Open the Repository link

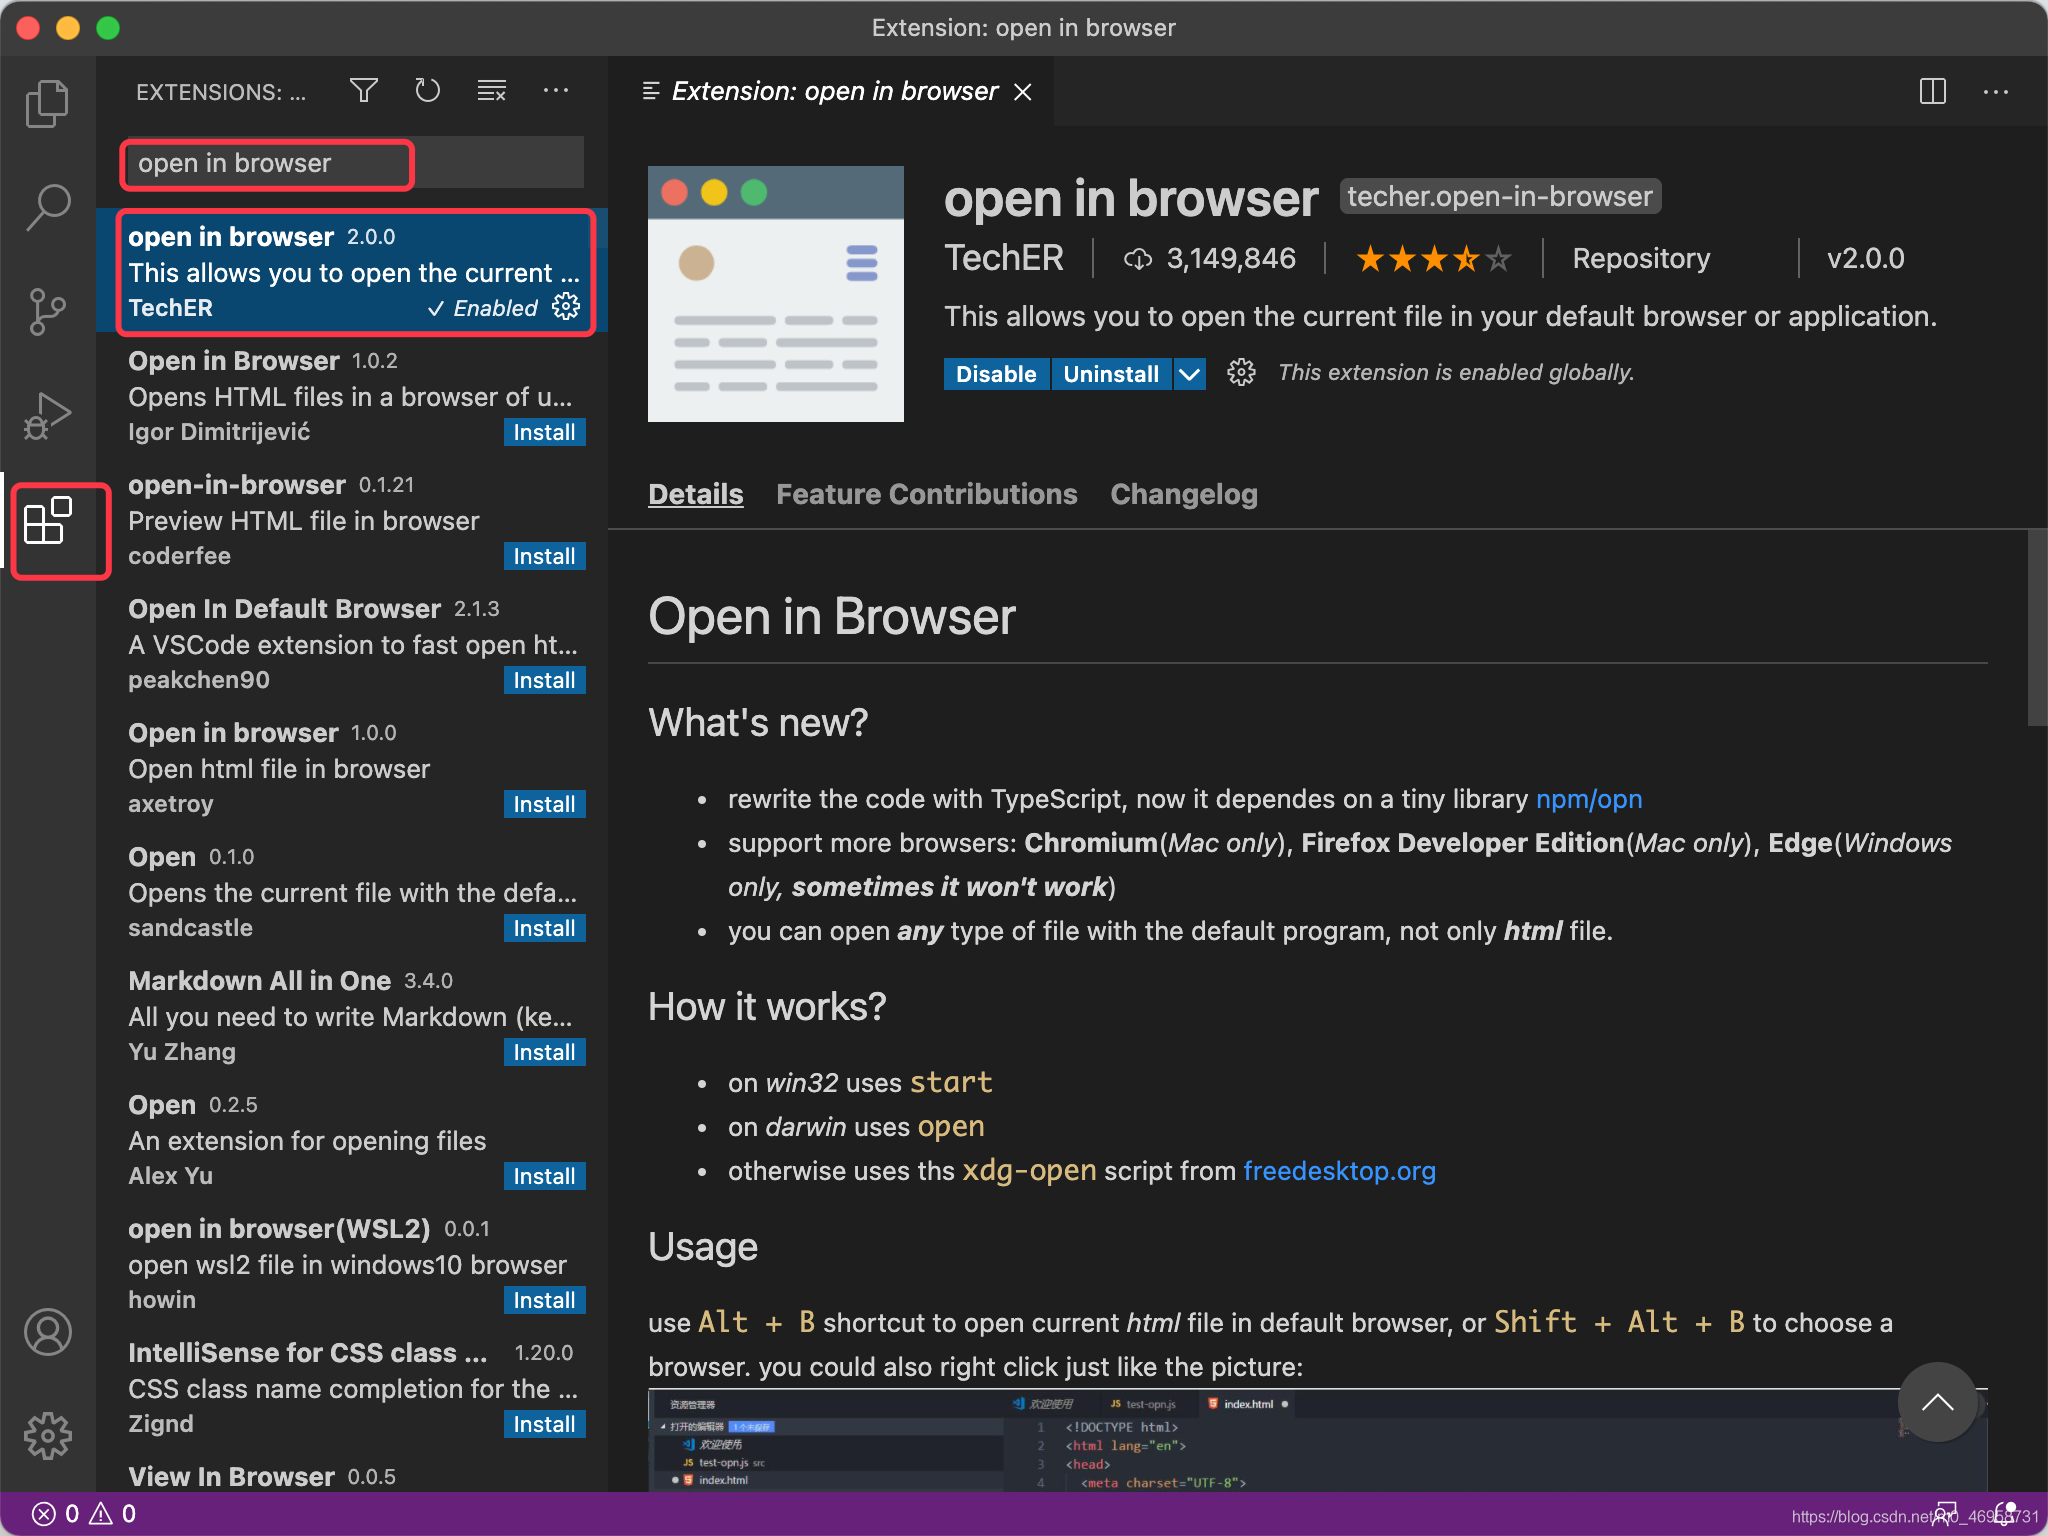(x=1641, y=259)
